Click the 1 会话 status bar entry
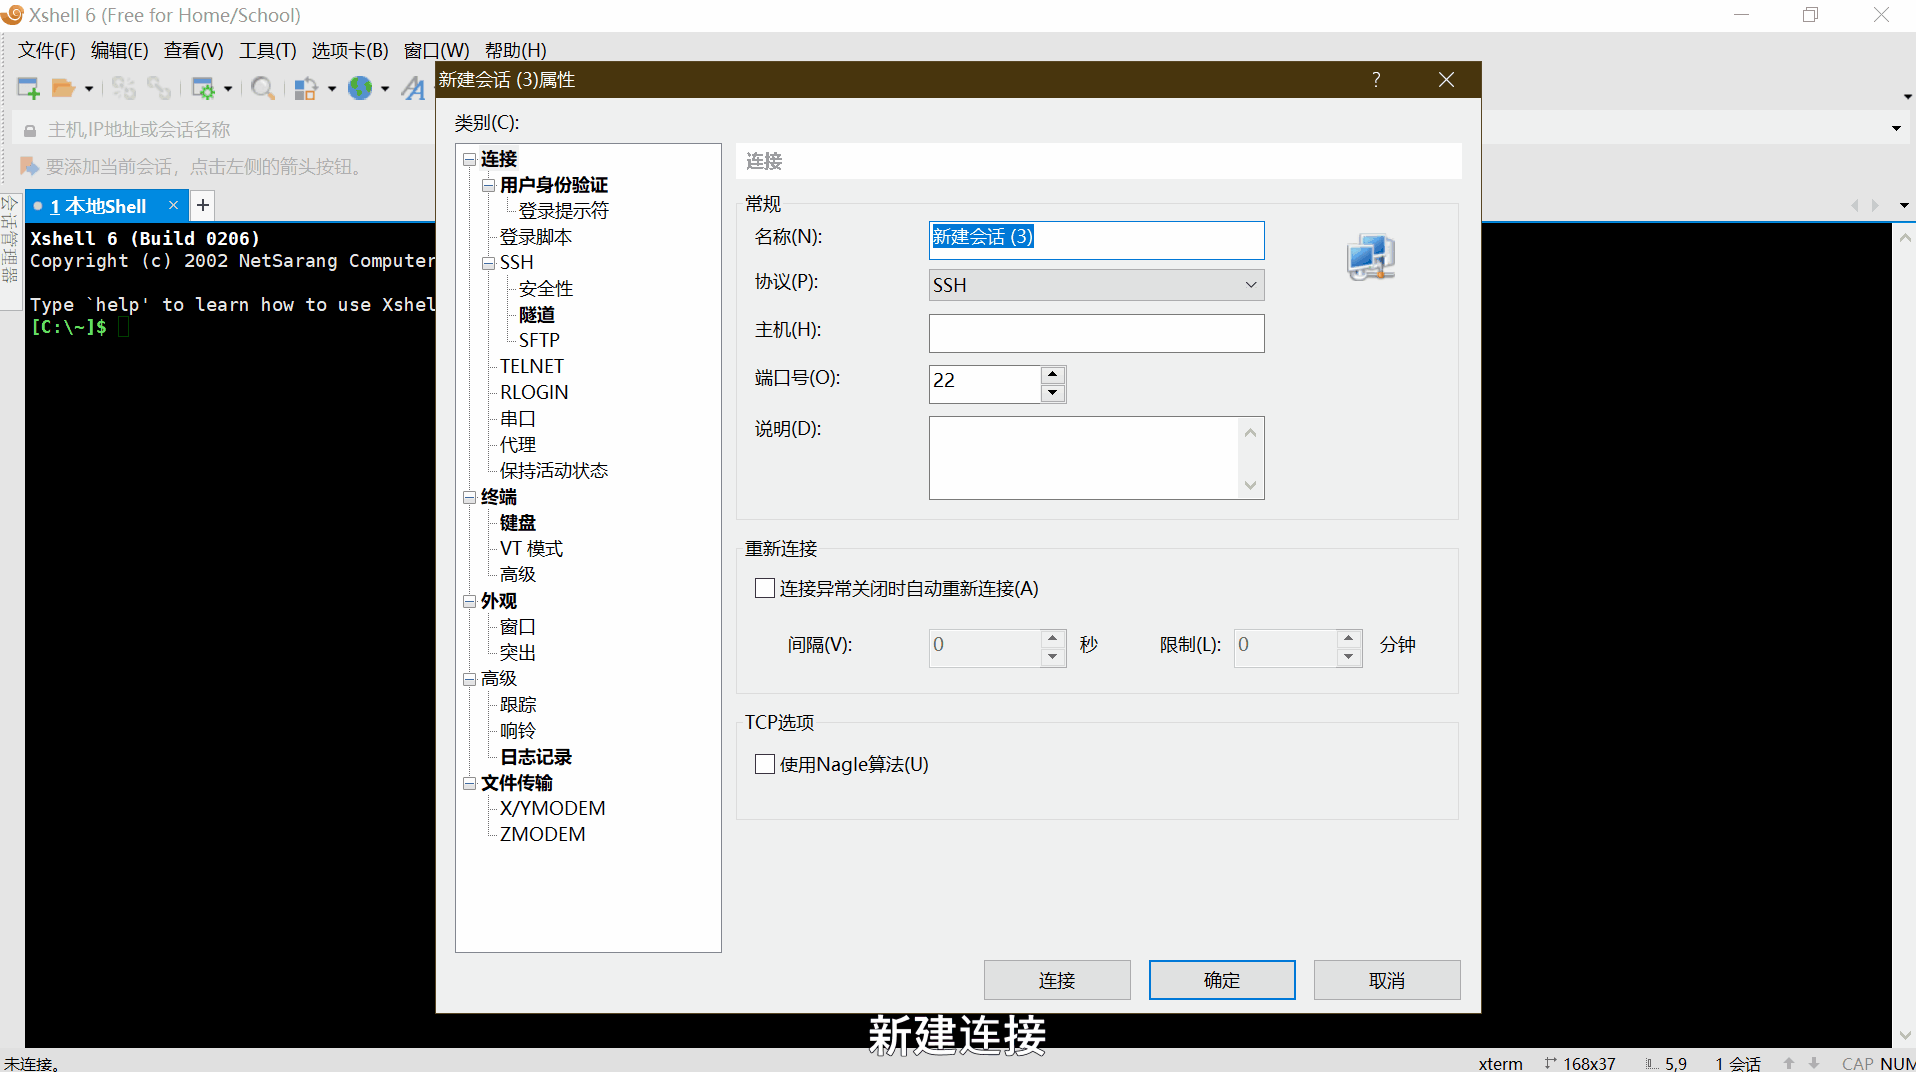 pyautogui.click(x=1738, y=1063)
